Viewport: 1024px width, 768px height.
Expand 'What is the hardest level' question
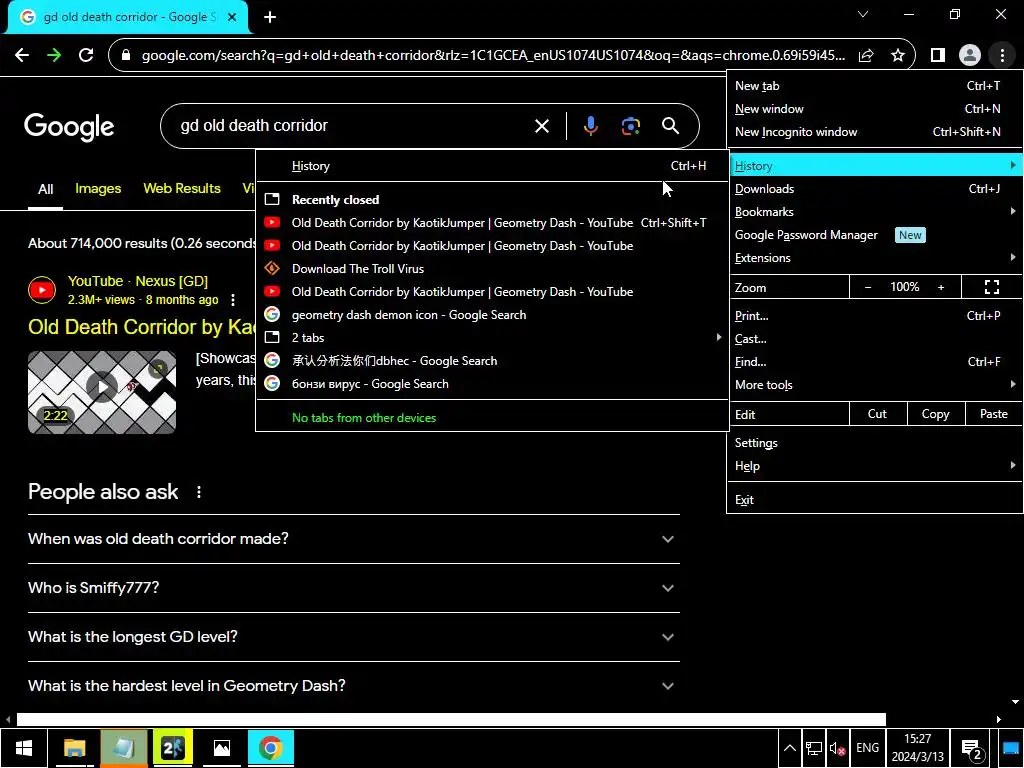pos(353,686)
